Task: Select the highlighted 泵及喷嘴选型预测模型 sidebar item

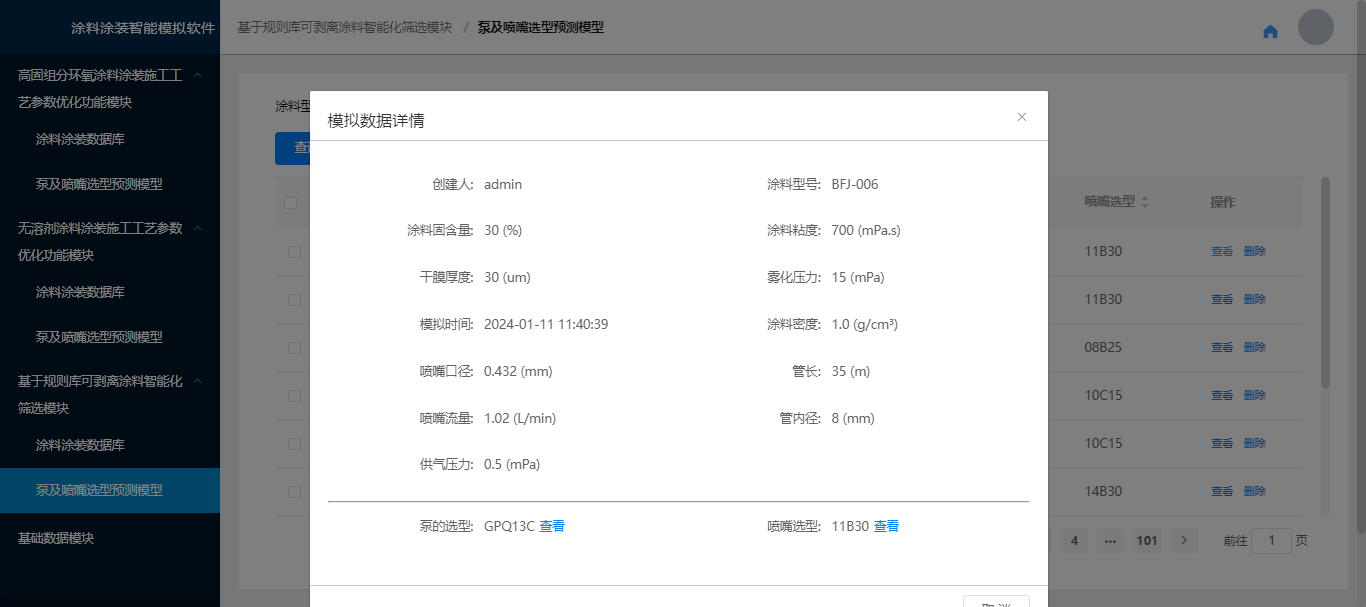Action: [x=99, y=490]
